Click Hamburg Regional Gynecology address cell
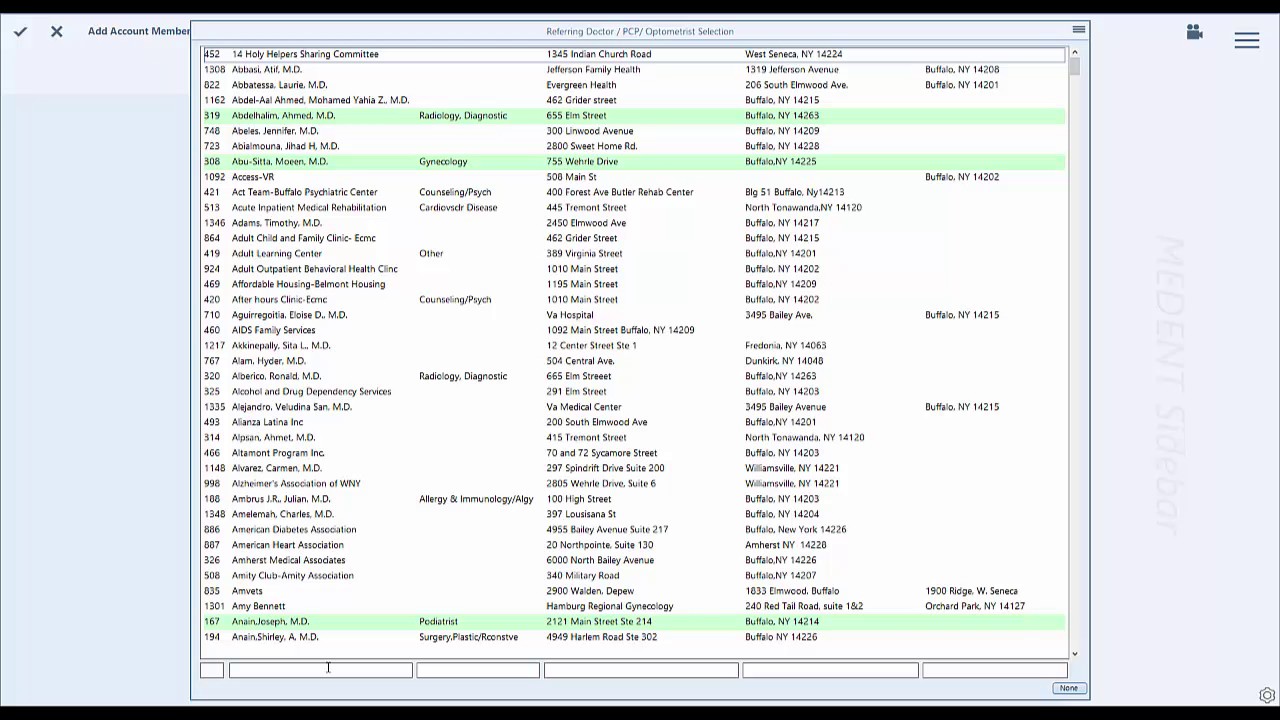 [x=610, y=606]
